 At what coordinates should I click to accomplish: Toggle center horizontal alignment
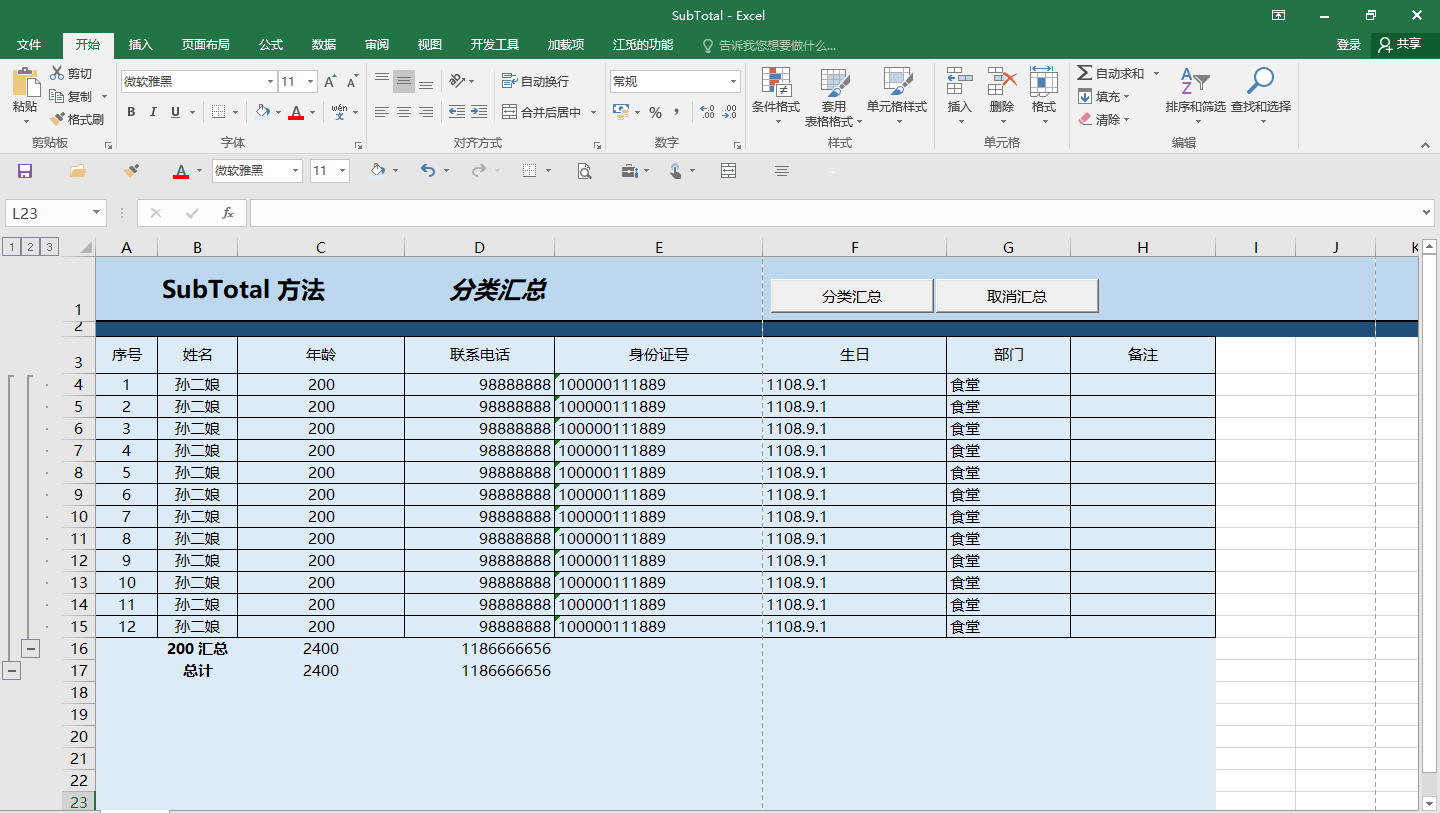pyautogui.click(x=404, y=112)
